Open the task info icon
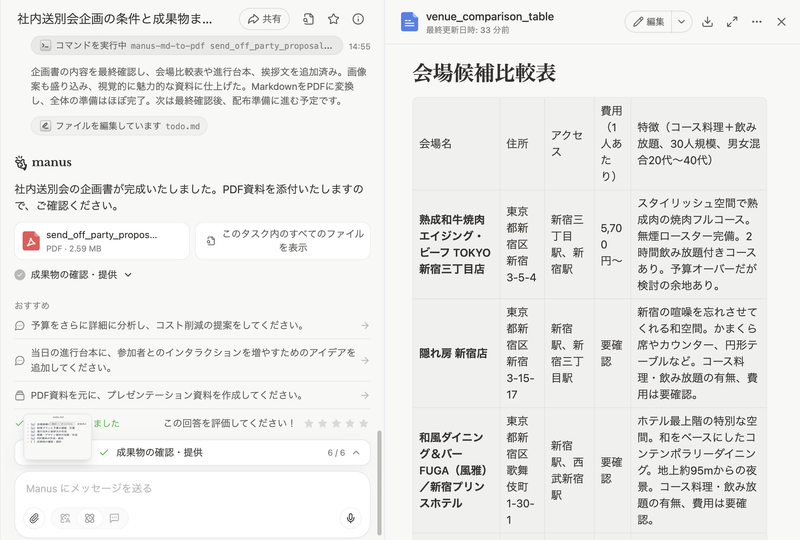This screenshot has width=800, height=540. (358, 19)
